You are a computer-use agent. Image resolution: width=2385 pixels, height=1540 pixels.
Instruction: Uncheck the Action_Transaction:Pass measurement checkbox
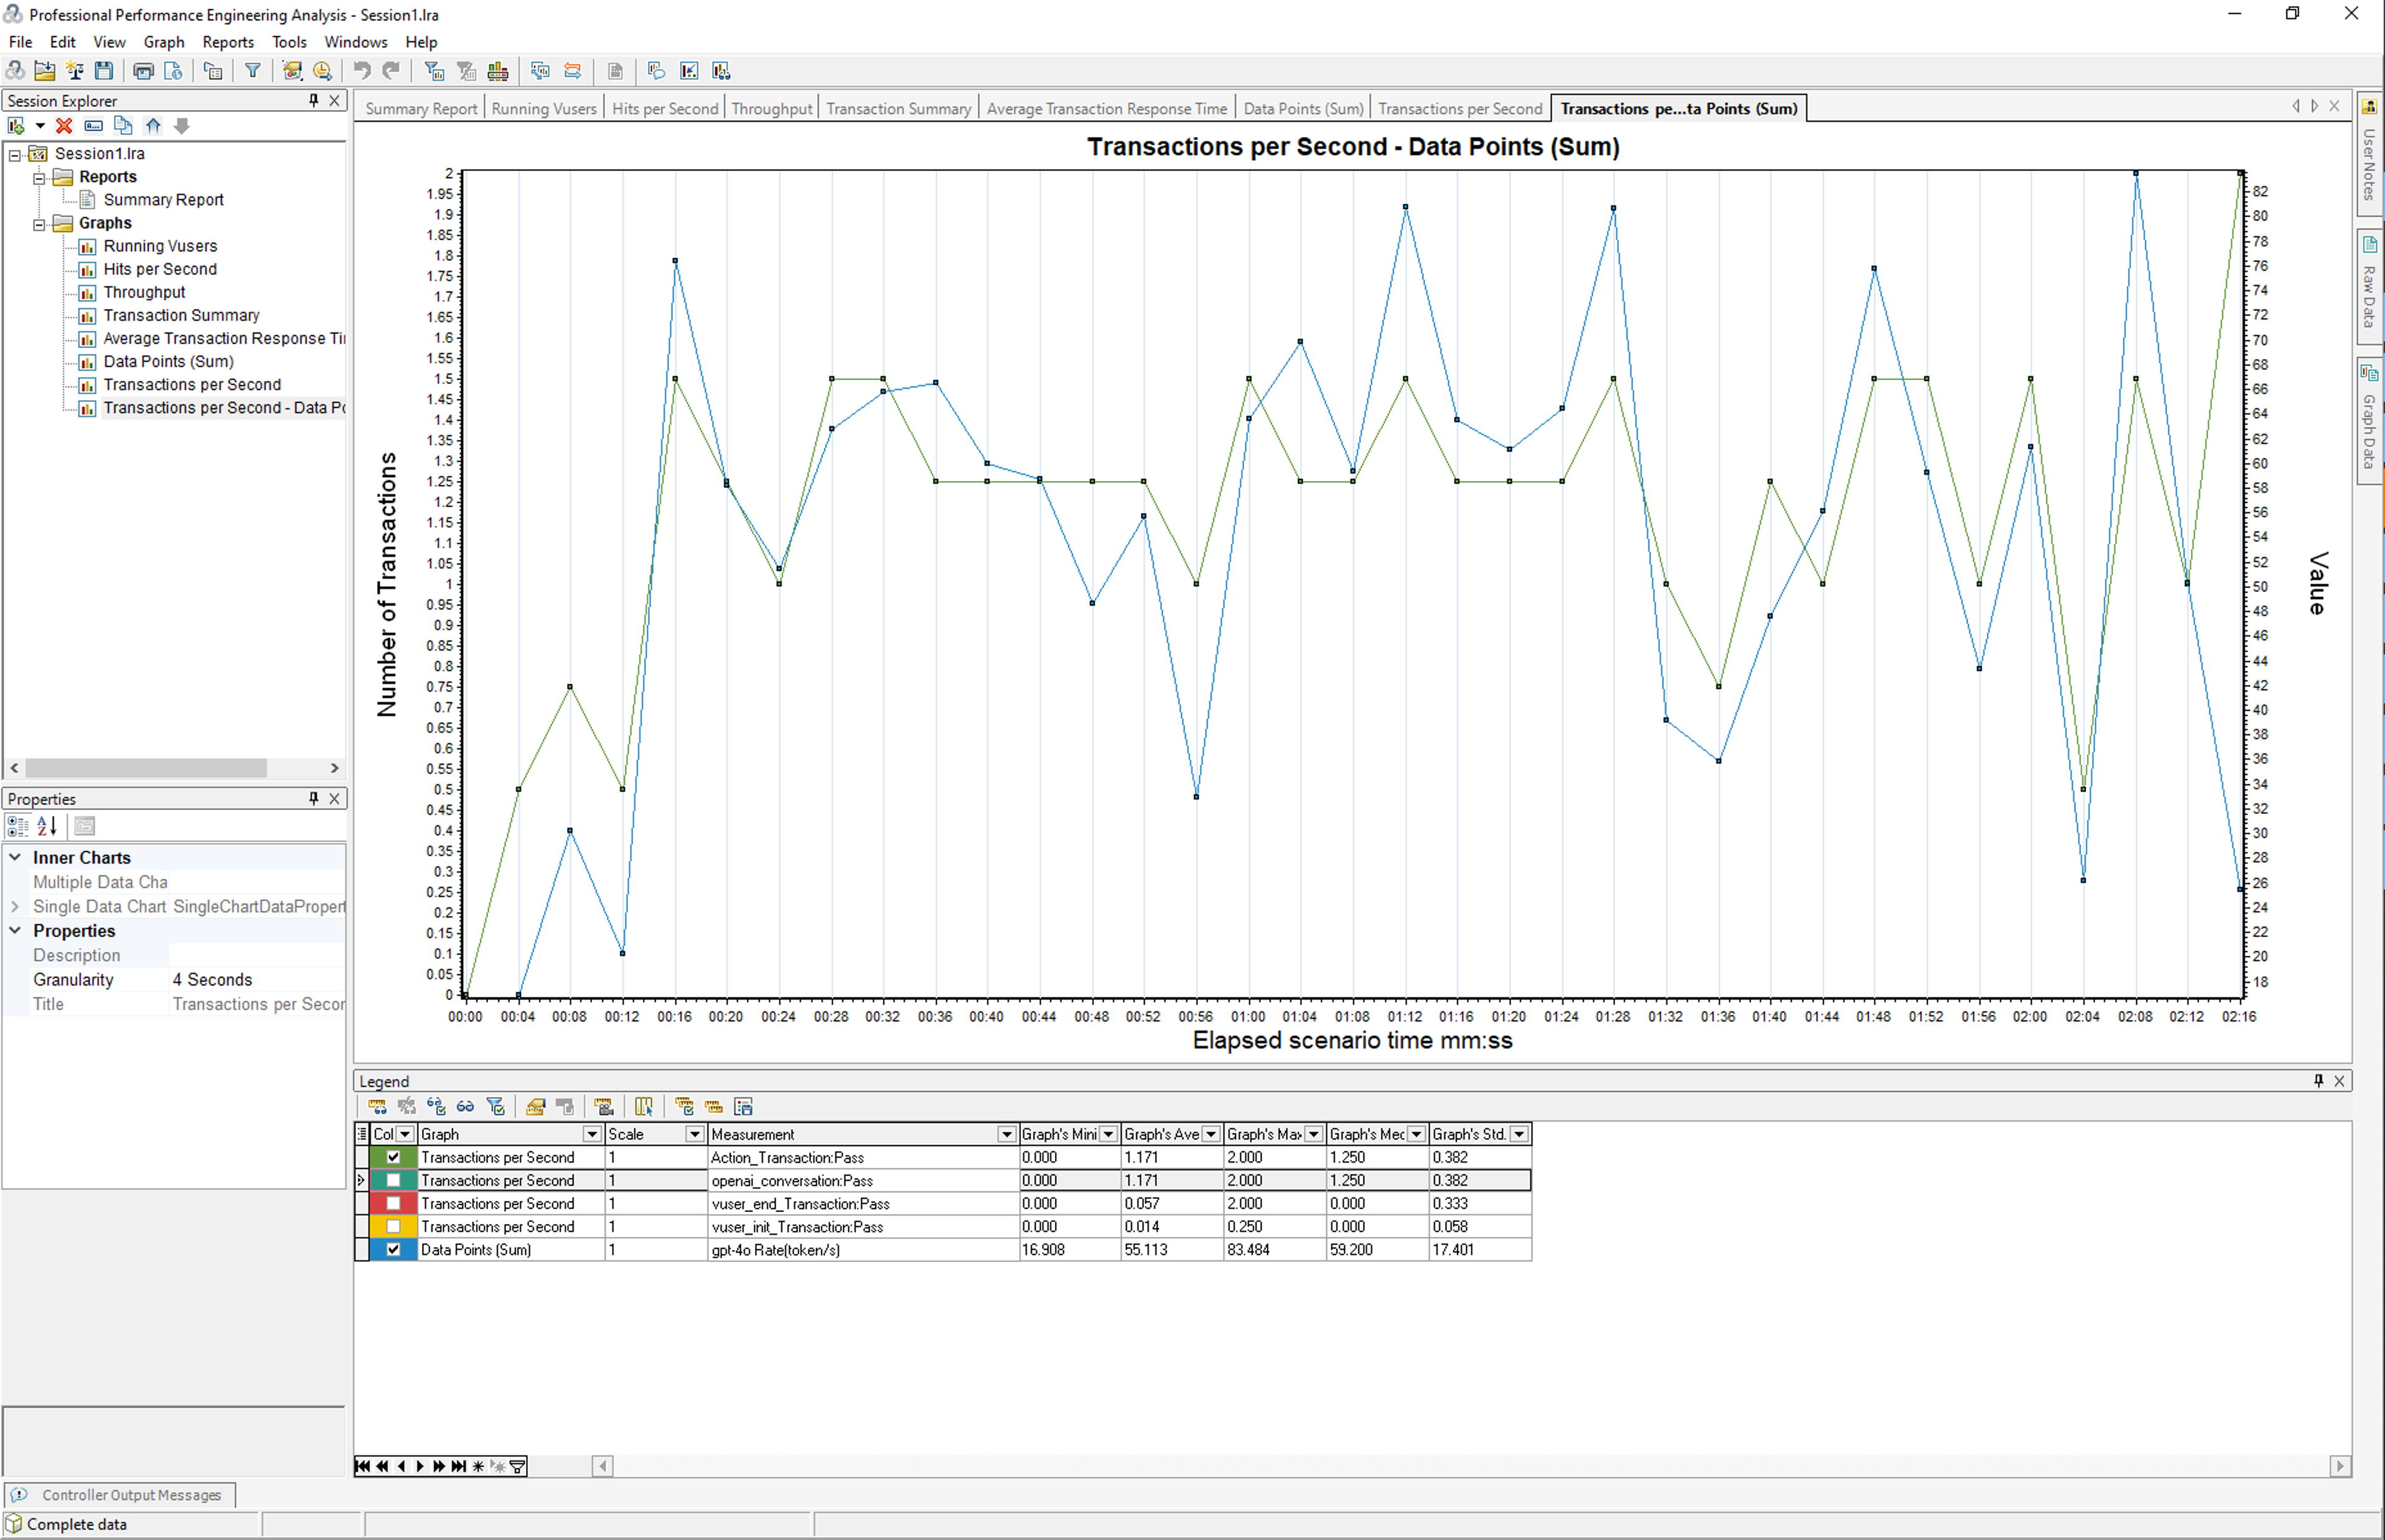(x=393, y=1157)
